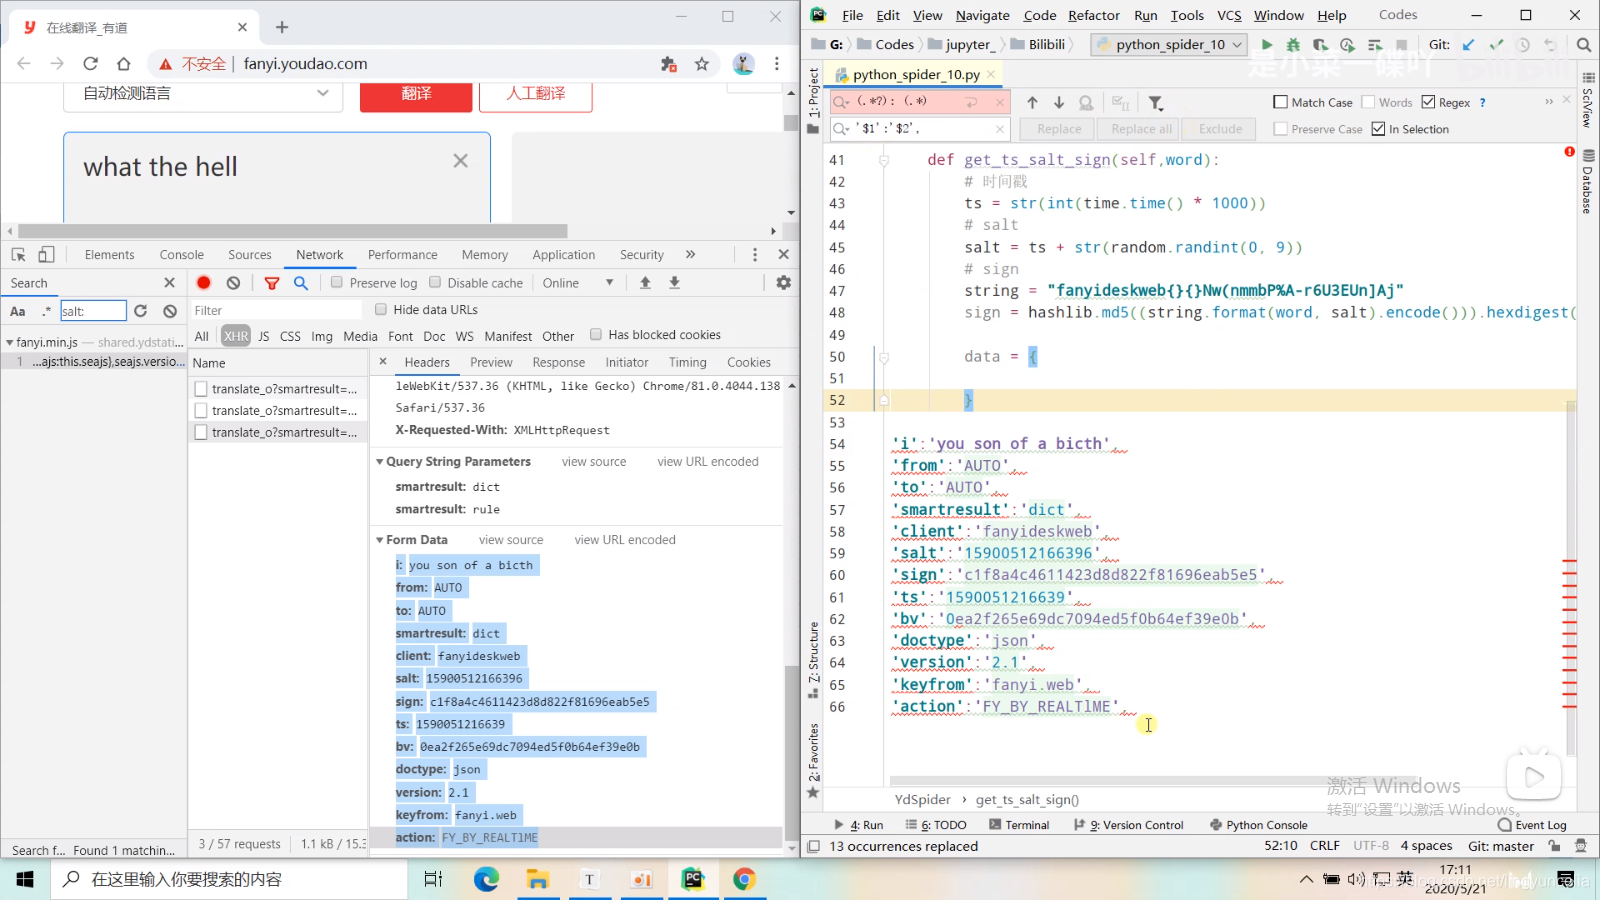1600x900 pixels.
Task: Click the Git commit checkmark icon
Action: point(1496,45)
